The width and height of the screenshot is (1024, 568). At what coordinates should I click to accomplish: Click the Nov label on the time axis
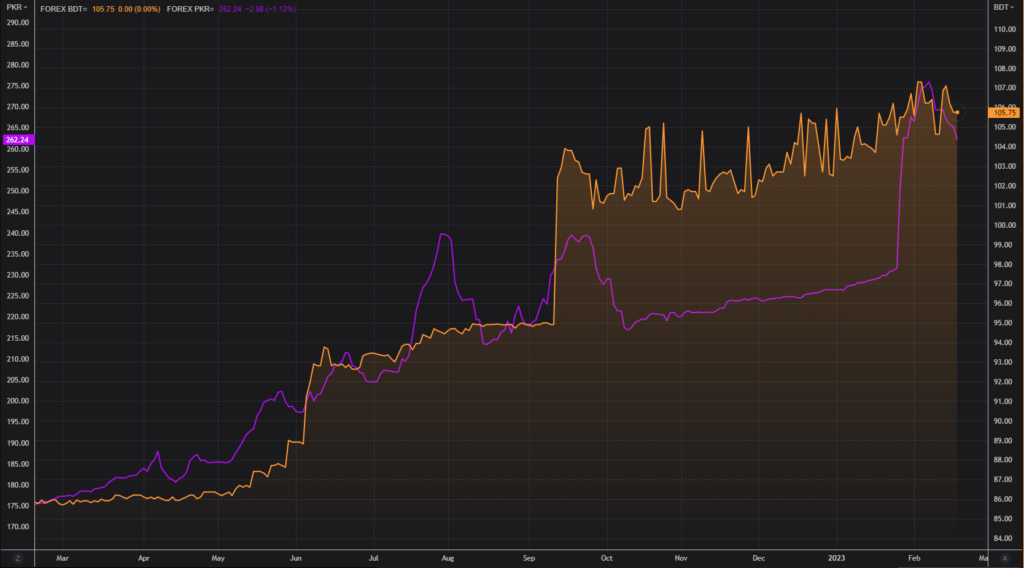[x=680, y=556]
